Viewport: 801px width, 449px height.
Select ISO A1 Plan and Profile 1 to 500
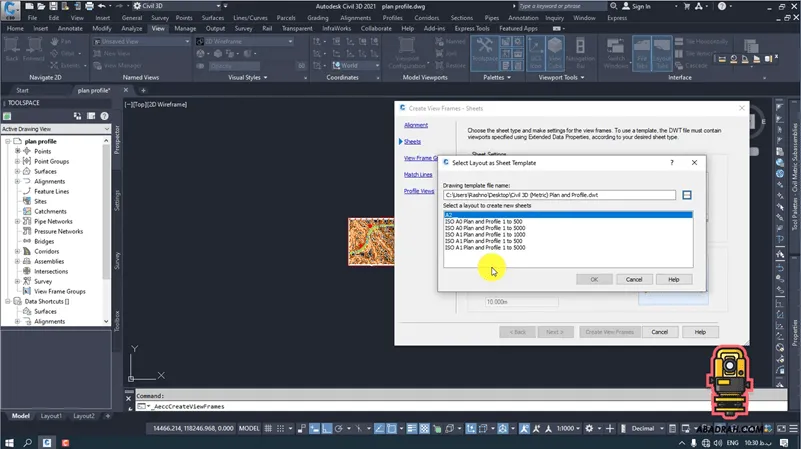483,241
